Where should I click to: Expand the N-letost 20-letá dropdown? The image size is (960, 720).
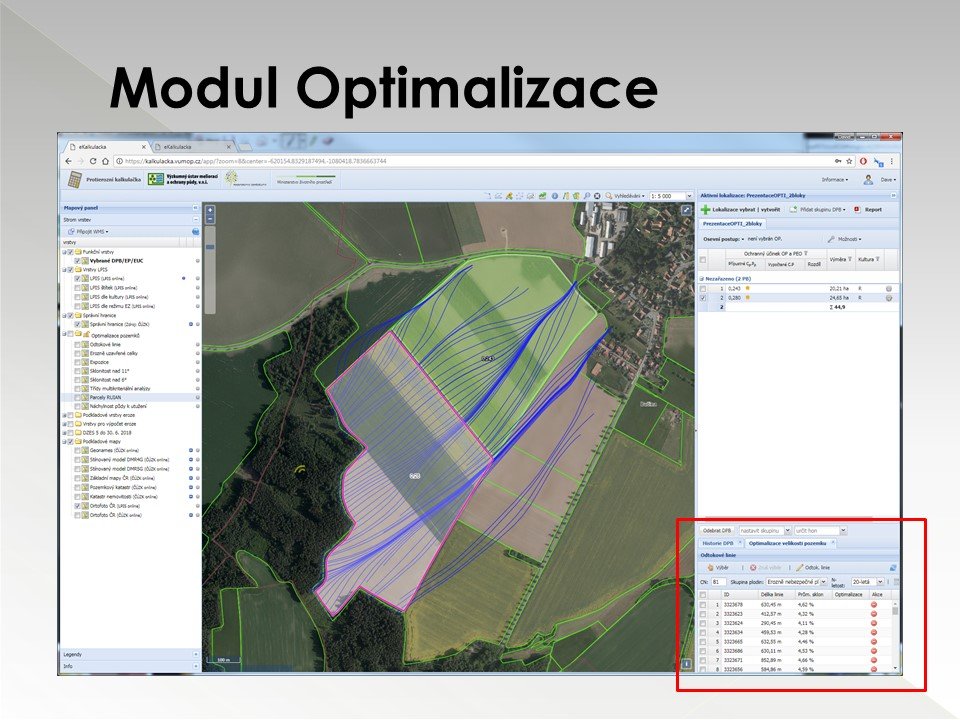coord(880,581)
